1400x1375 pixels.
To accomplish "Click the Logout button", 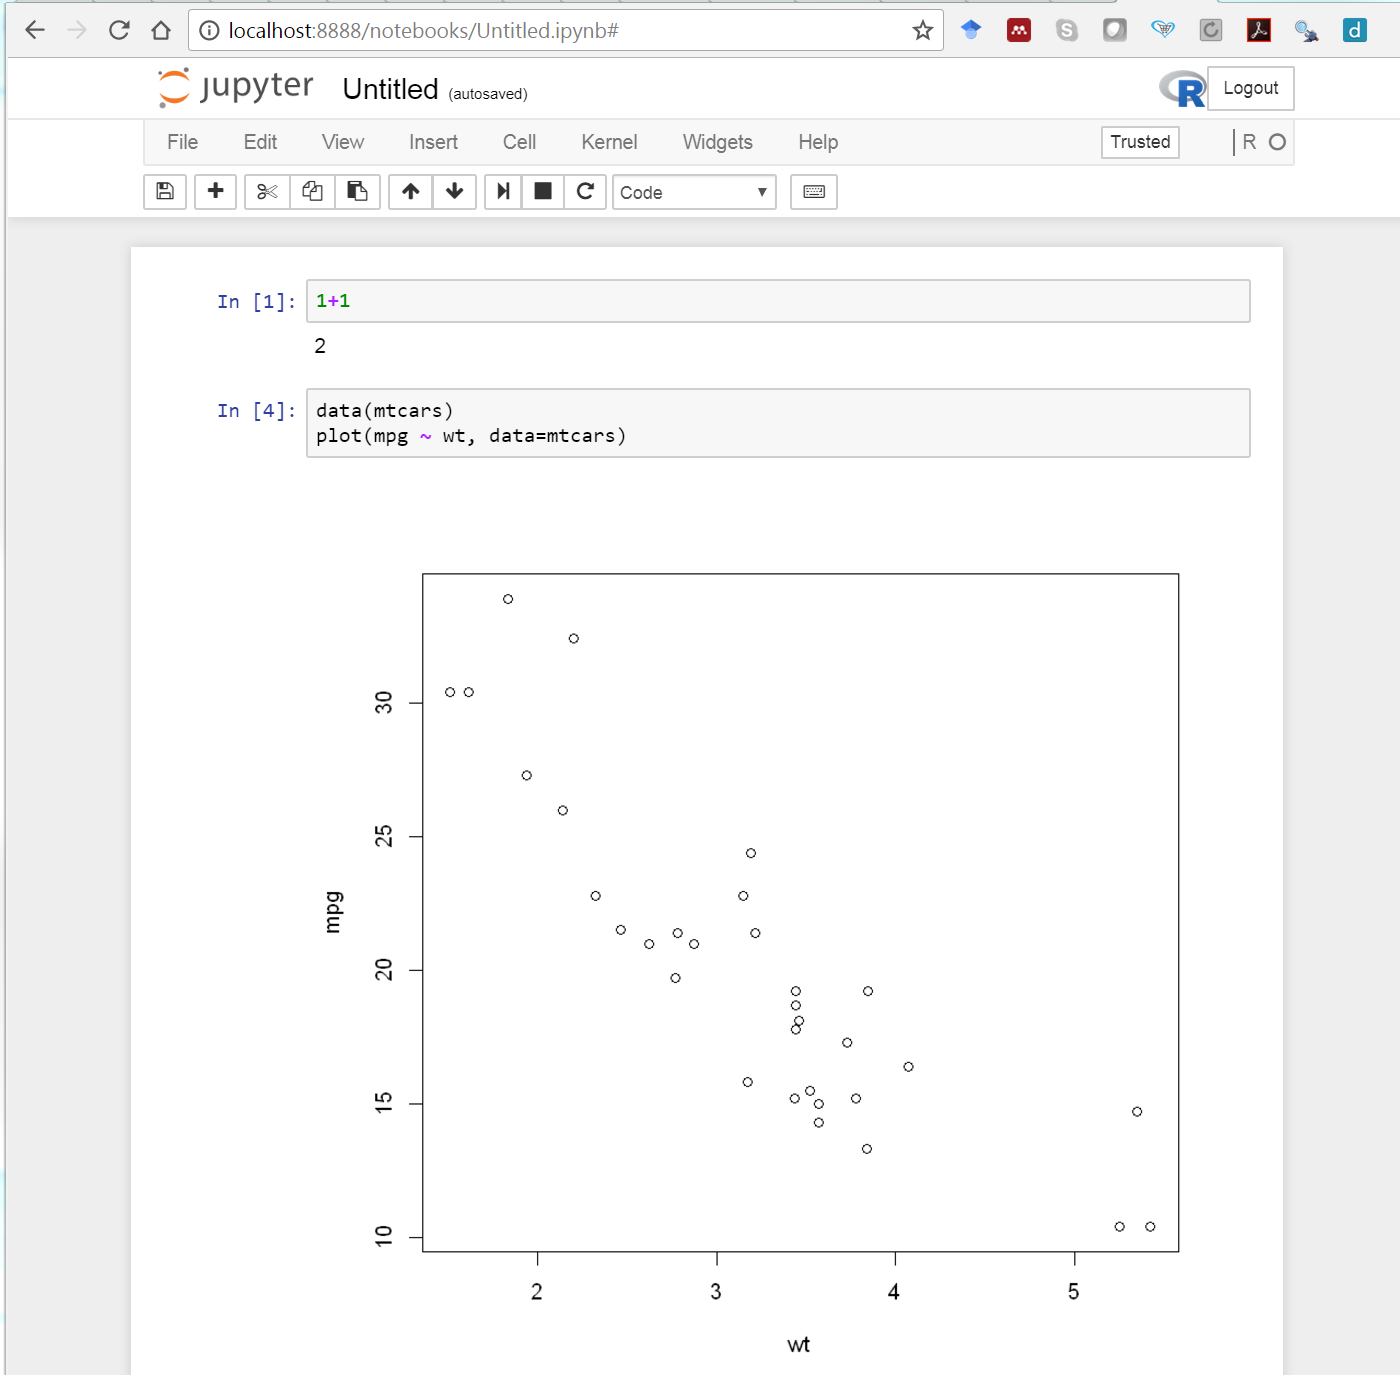I will [x=1251, y=88].
